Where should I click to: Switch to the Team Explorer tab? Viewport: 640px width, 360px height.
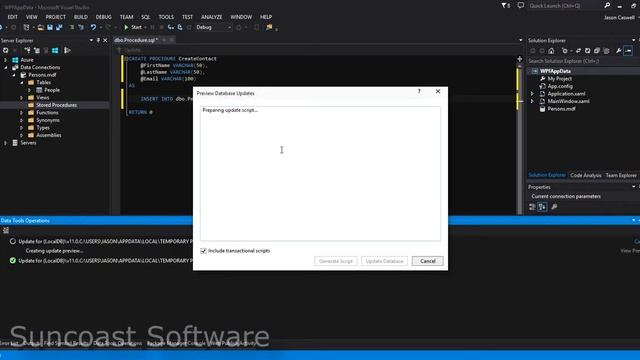tap(621, 175)
